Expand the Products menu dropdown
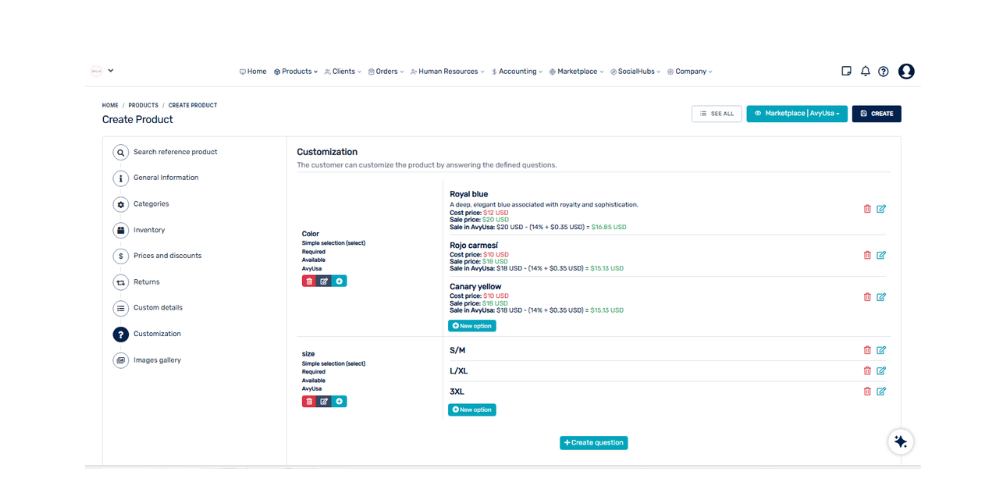This screenshot has height=500, width=1000. [x=296, y=72]
